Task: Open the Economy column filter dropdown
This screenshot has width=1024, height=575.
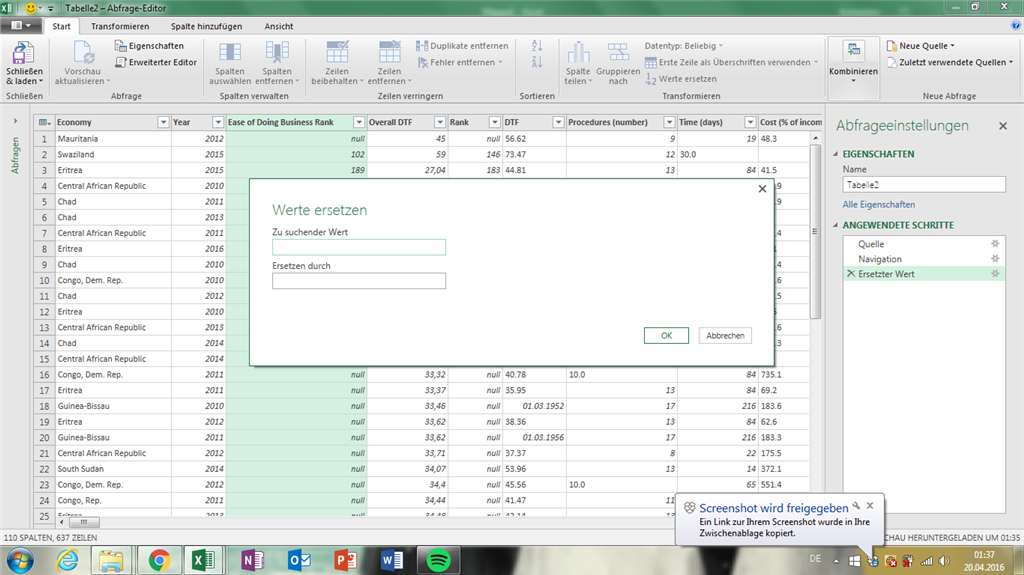Action: point(163,122)
